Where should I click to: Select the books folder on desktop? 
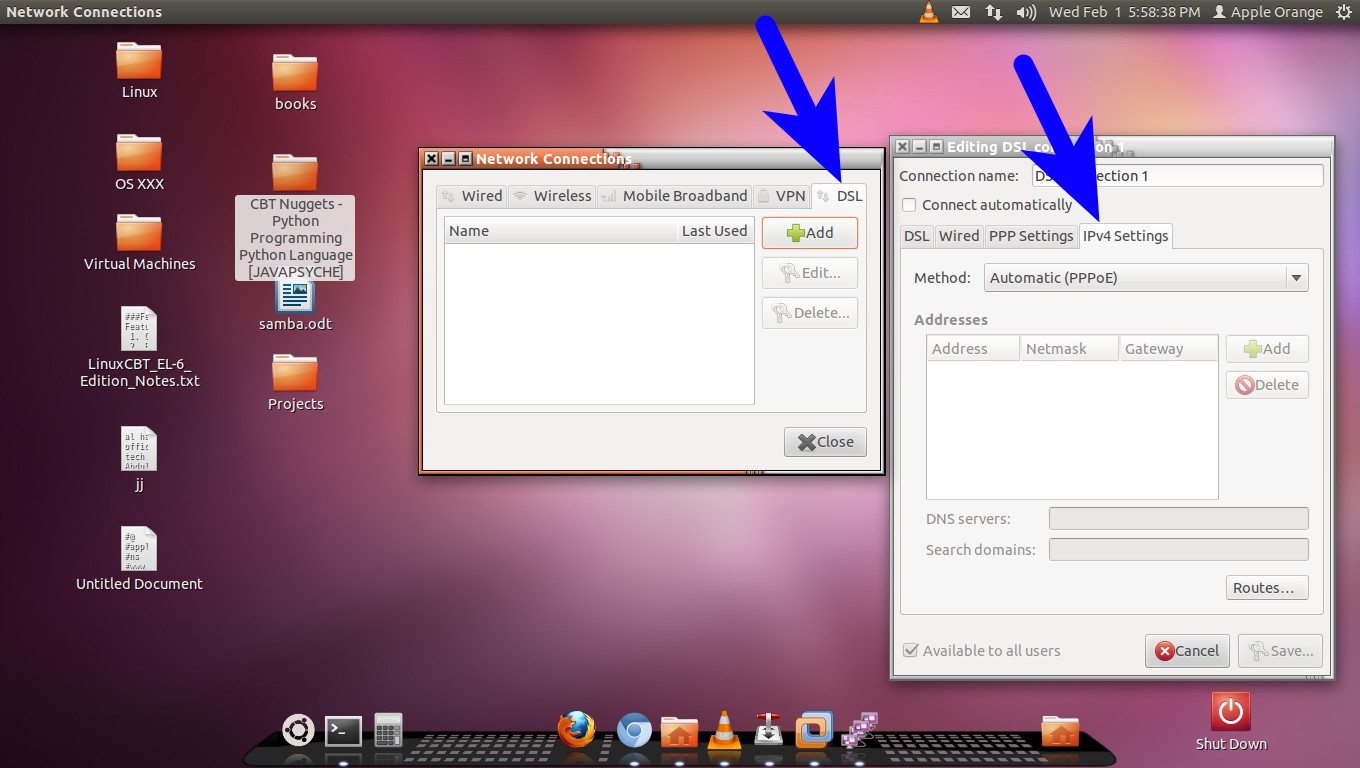[295, 82]
